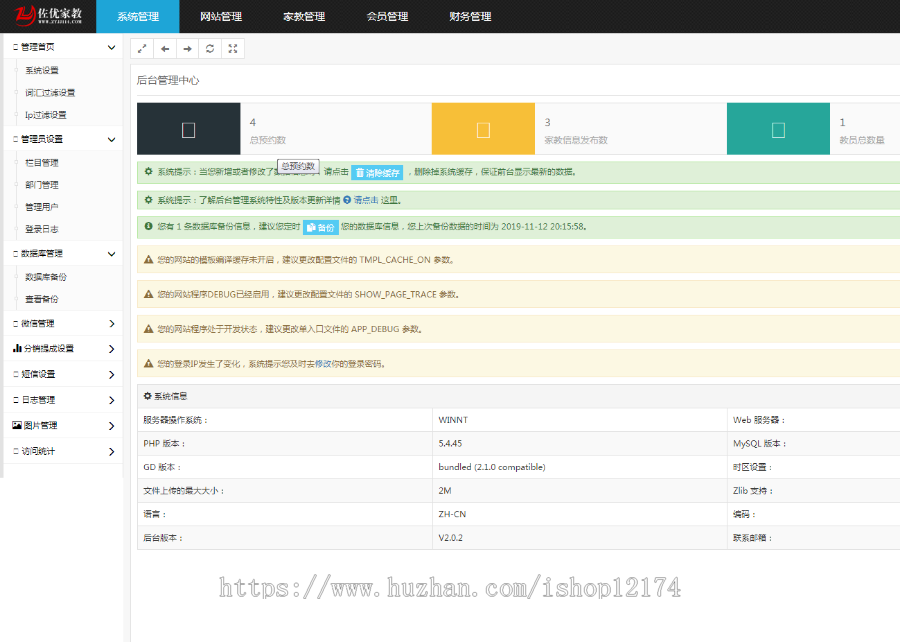Switch to the 系统管理 tab
Image resolution: width=900 pixels, height=642 pixels.
(138, 17)
